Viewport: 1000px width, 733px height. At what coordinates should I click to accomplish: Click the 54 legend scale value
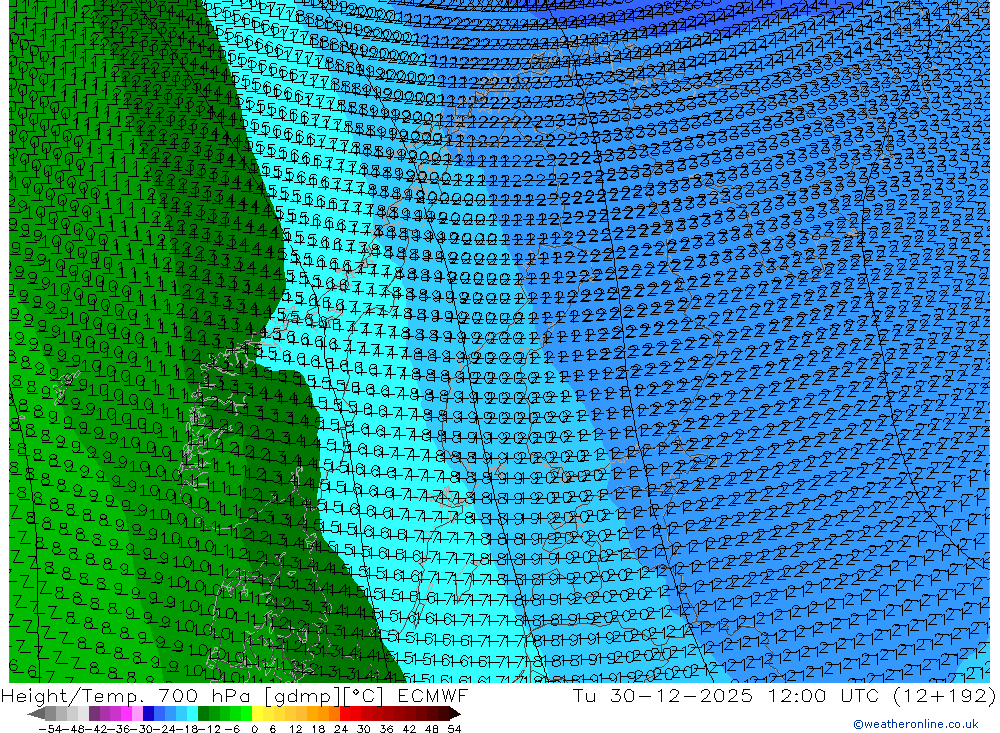tap(454, 729)
